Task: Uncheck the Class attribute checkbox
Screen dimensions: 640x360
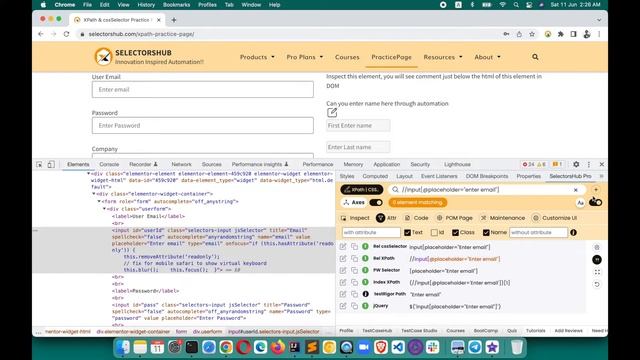Action: pos(456,233)
